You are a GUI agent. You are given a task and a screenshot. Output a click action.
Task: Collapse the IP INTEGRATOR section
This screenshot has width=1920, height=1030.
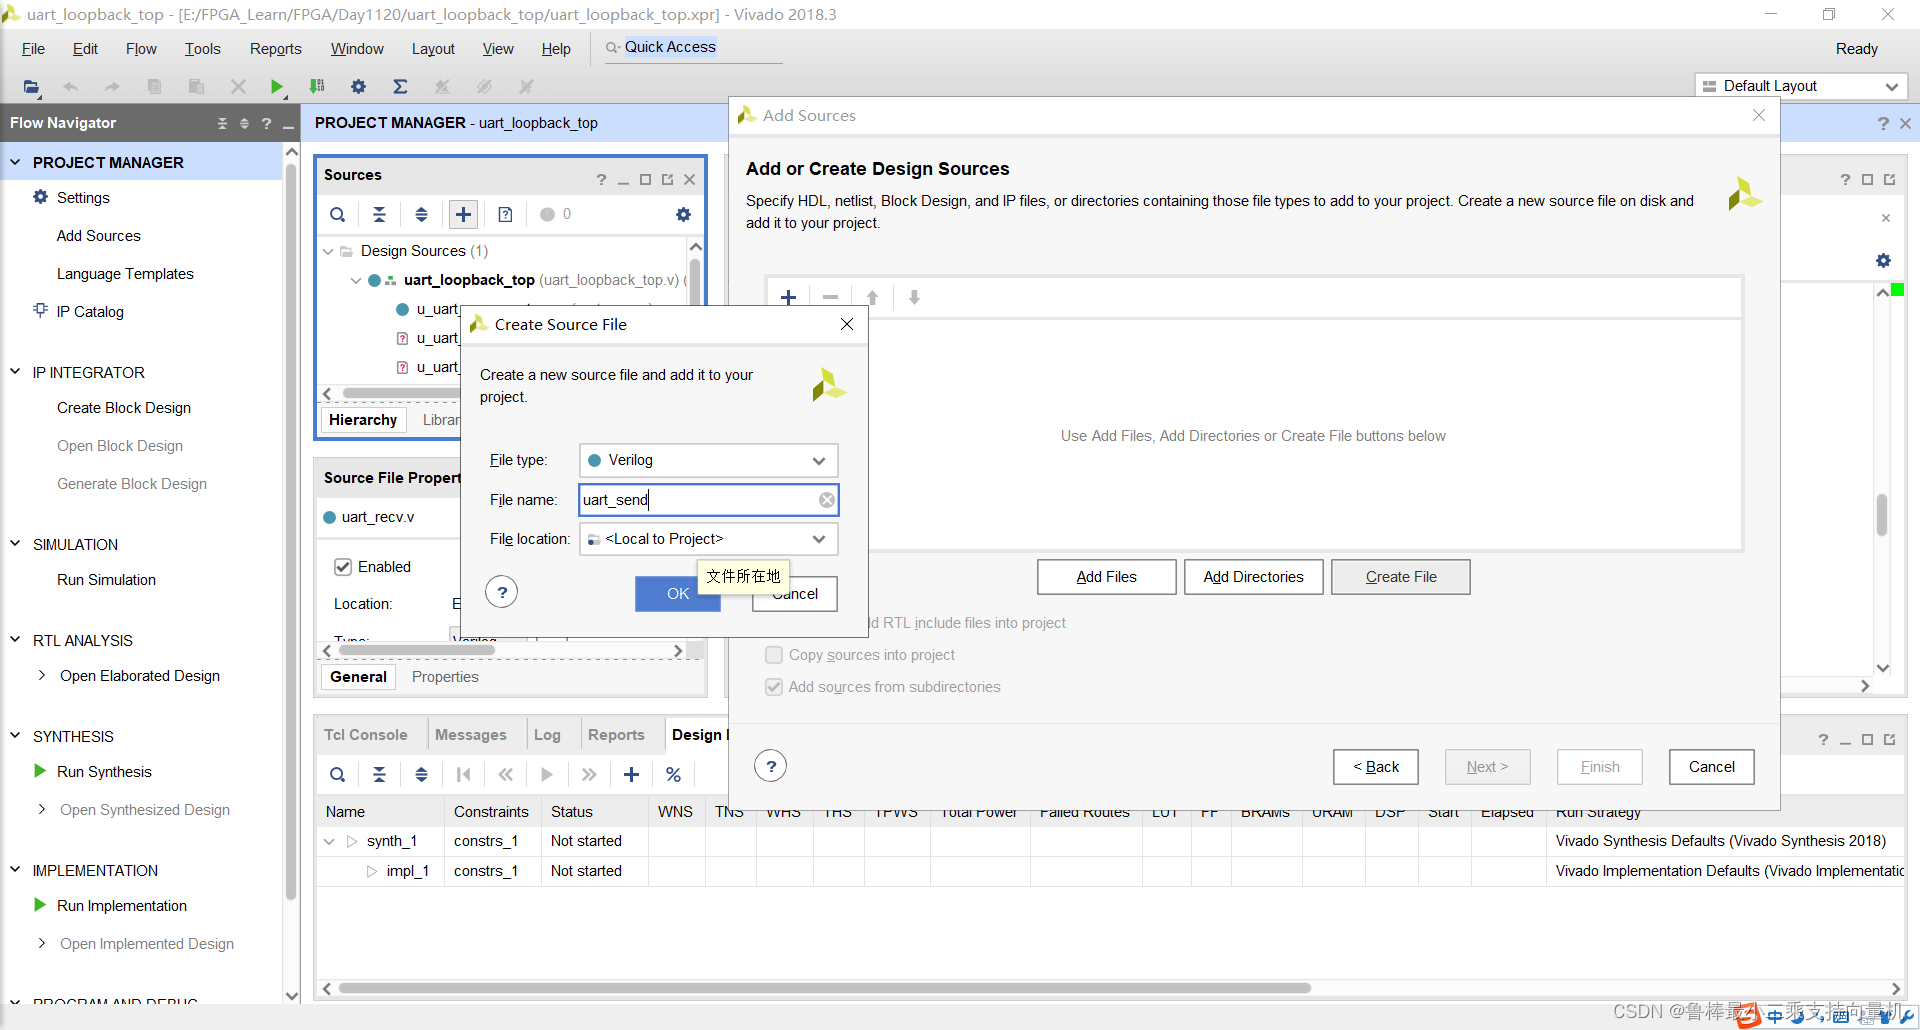click(x=15, y=371)
